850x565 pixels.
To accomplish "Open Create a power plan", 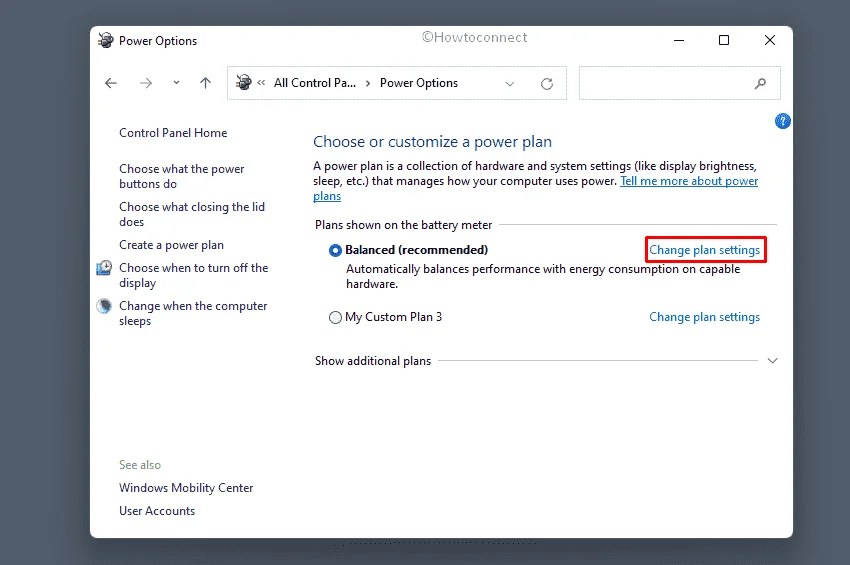I will pyautogui.click(x=171, y=245).
